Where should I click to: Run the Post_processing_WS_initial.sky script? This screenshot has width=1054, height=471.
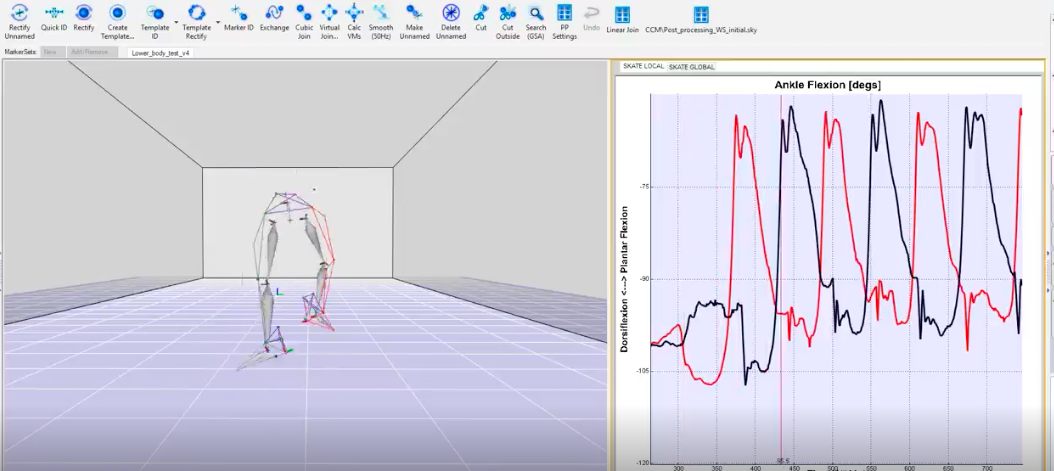point(701,19)
